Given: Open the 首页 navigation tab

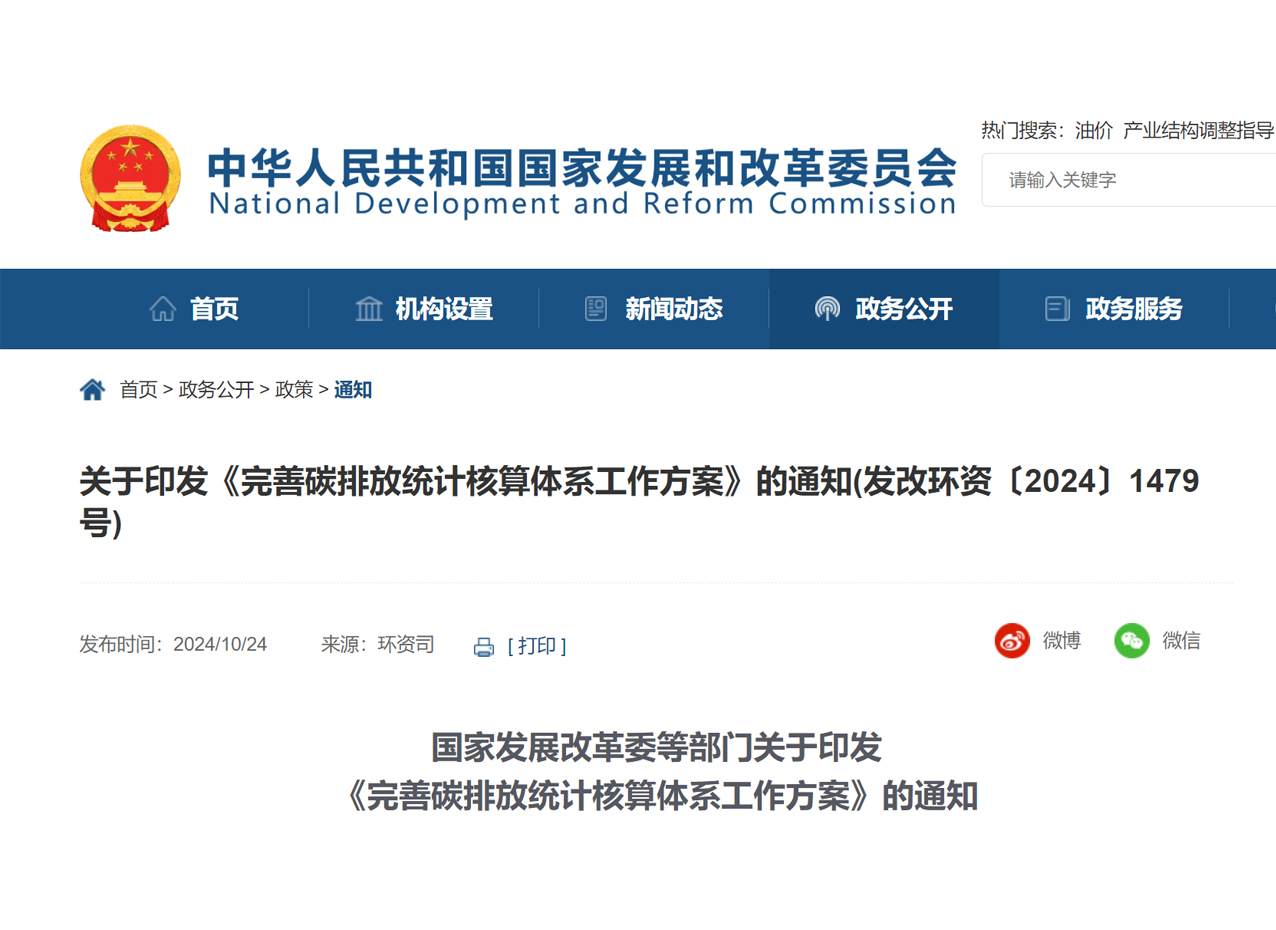Looking at the screenshot, I should 214,309.
